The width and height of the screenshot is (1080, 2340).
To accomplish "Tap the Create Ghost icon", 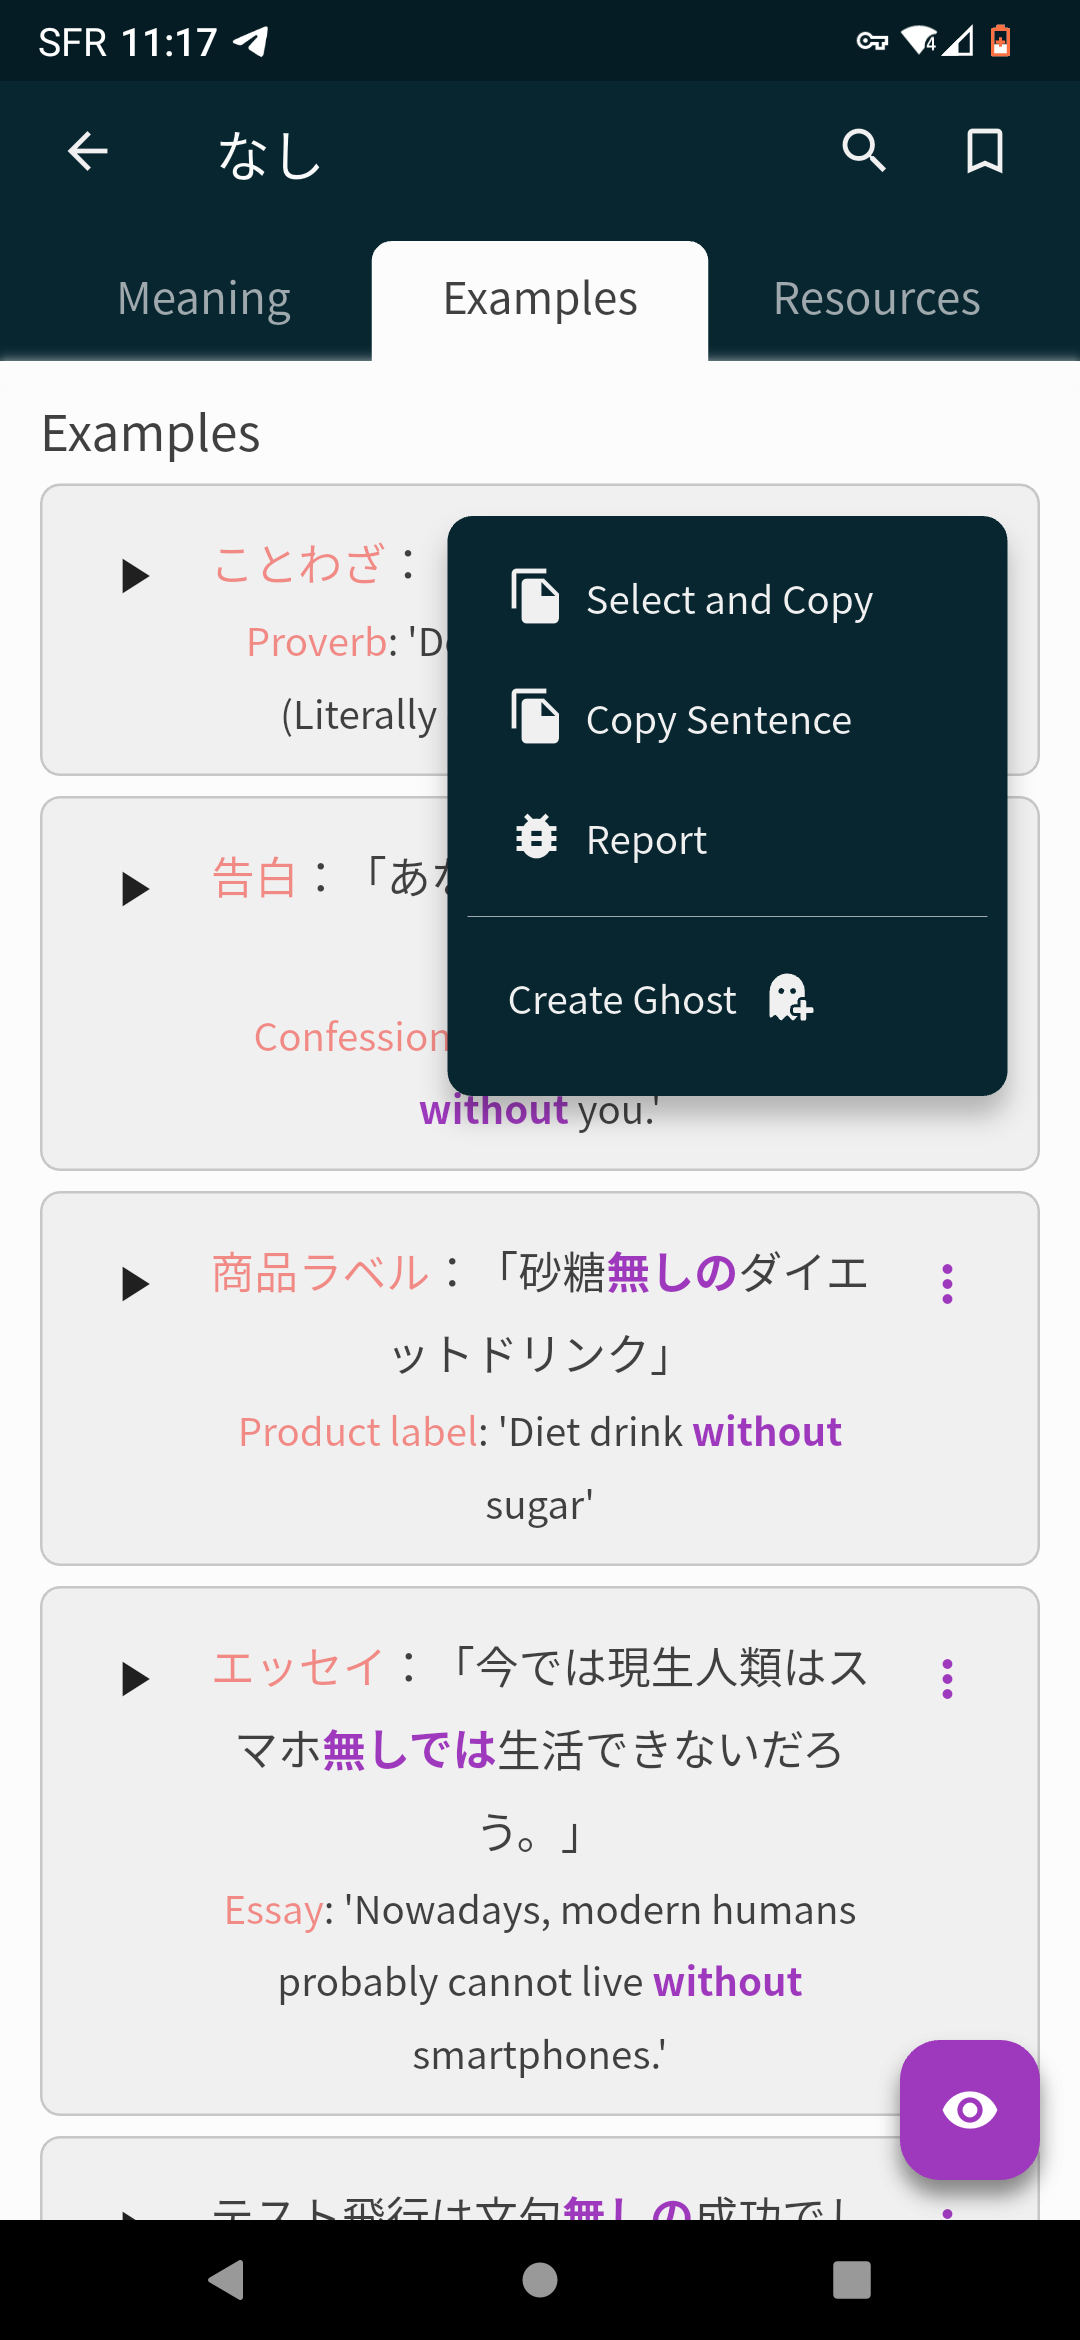I will coord(790,998).
